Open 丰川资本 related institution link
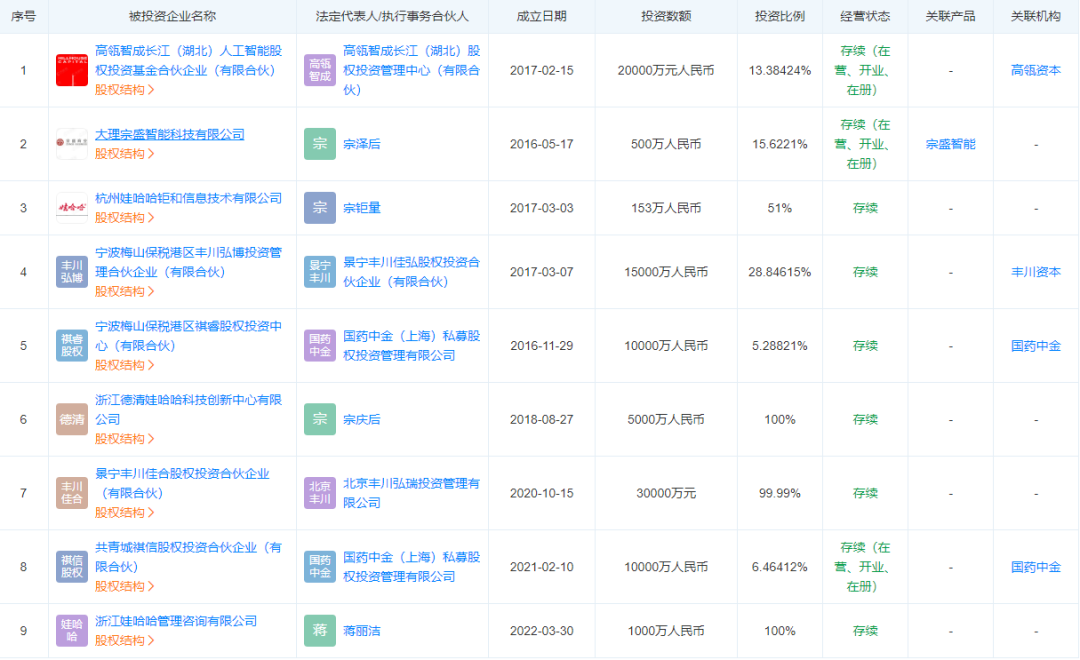Viewport: 1080px width, 660px height. click(x=1036, y=272)
